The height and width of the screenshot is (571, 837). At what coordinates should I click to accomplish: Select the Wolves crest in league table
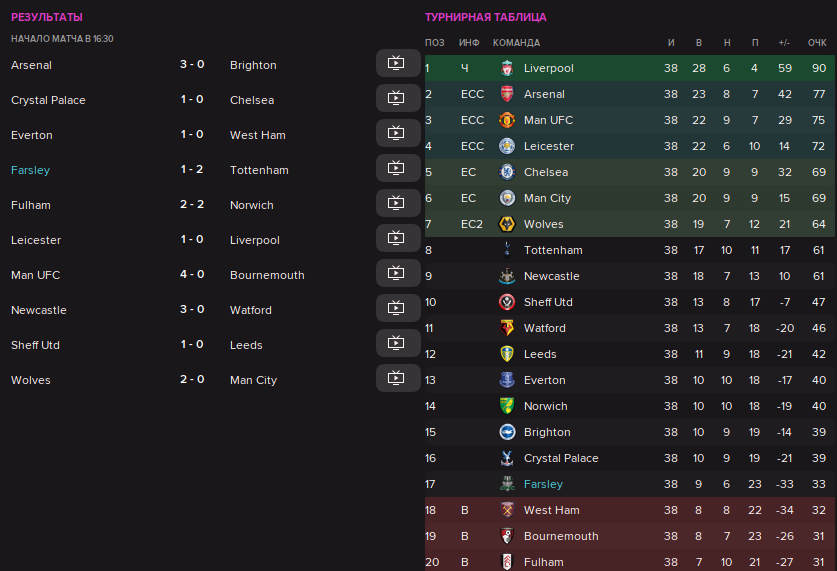point(507,224)
